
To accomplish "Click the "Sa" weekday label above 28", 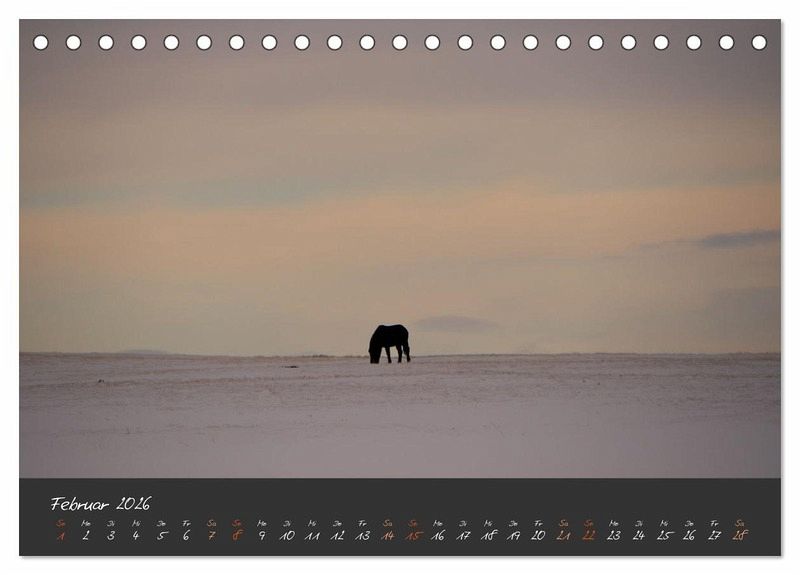I will point(740,523).
